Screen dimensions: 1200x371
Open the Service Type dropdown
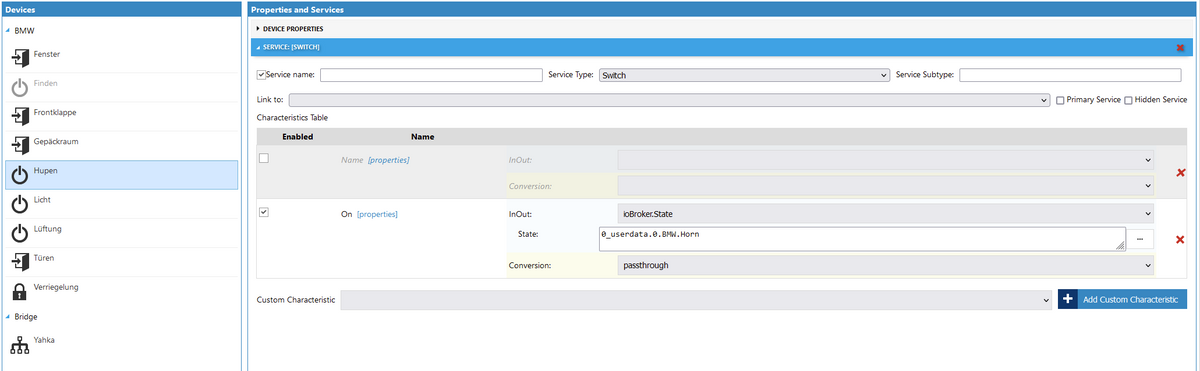click(744, 75)
